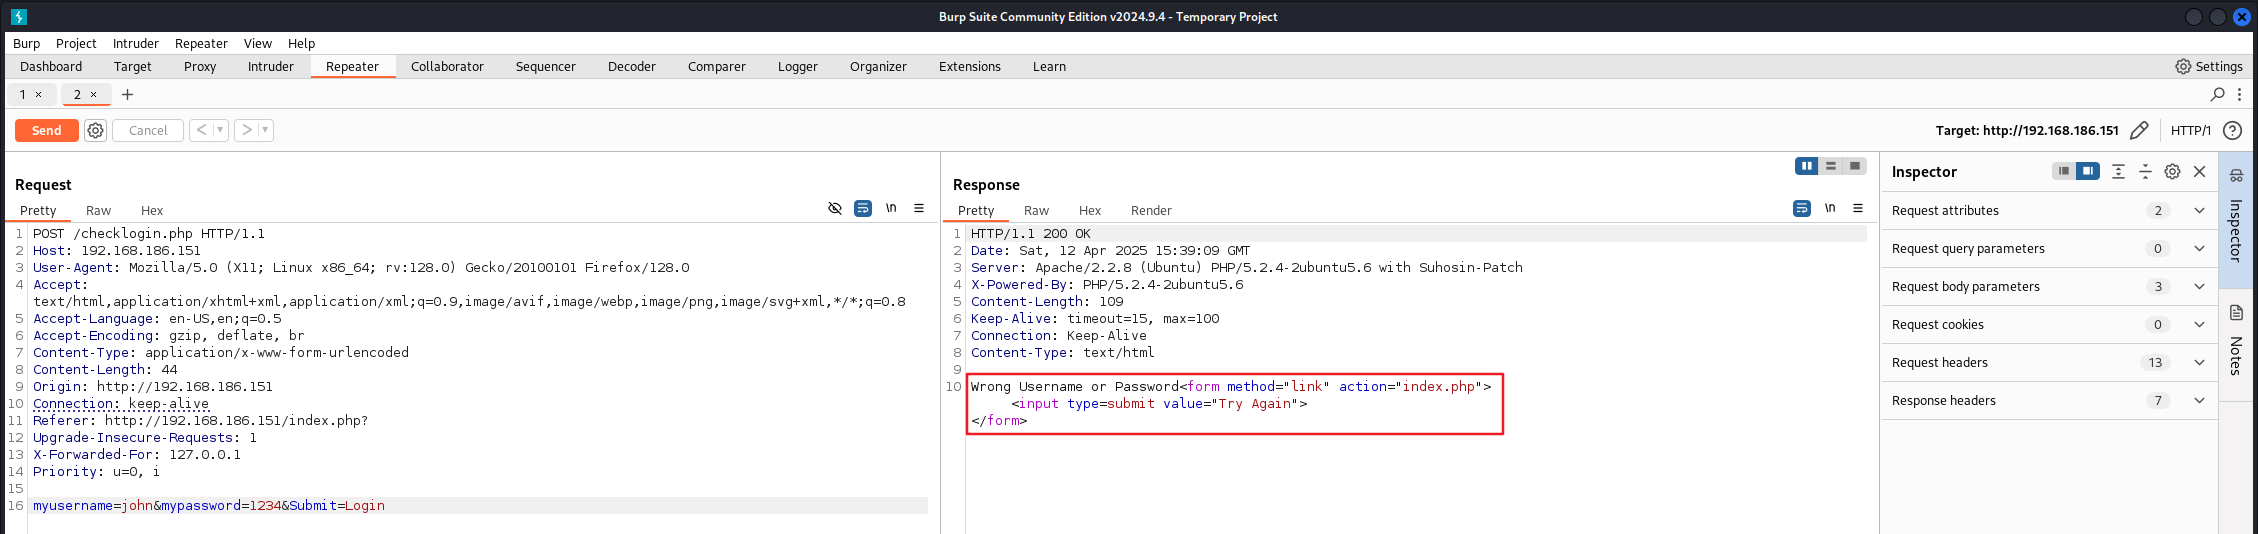Switch to top-bottom request/response layout
Viewport: 2258px width, 534px height.
[x=1831, y=166]
